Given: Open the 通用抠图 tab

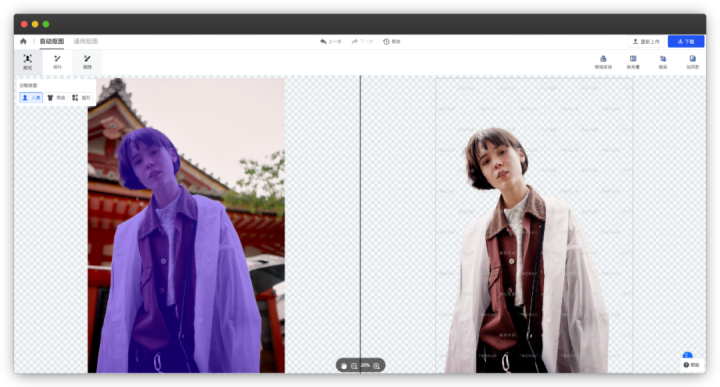Looking at the screenshot, I should pyautogui.click(x=86, y=41).
